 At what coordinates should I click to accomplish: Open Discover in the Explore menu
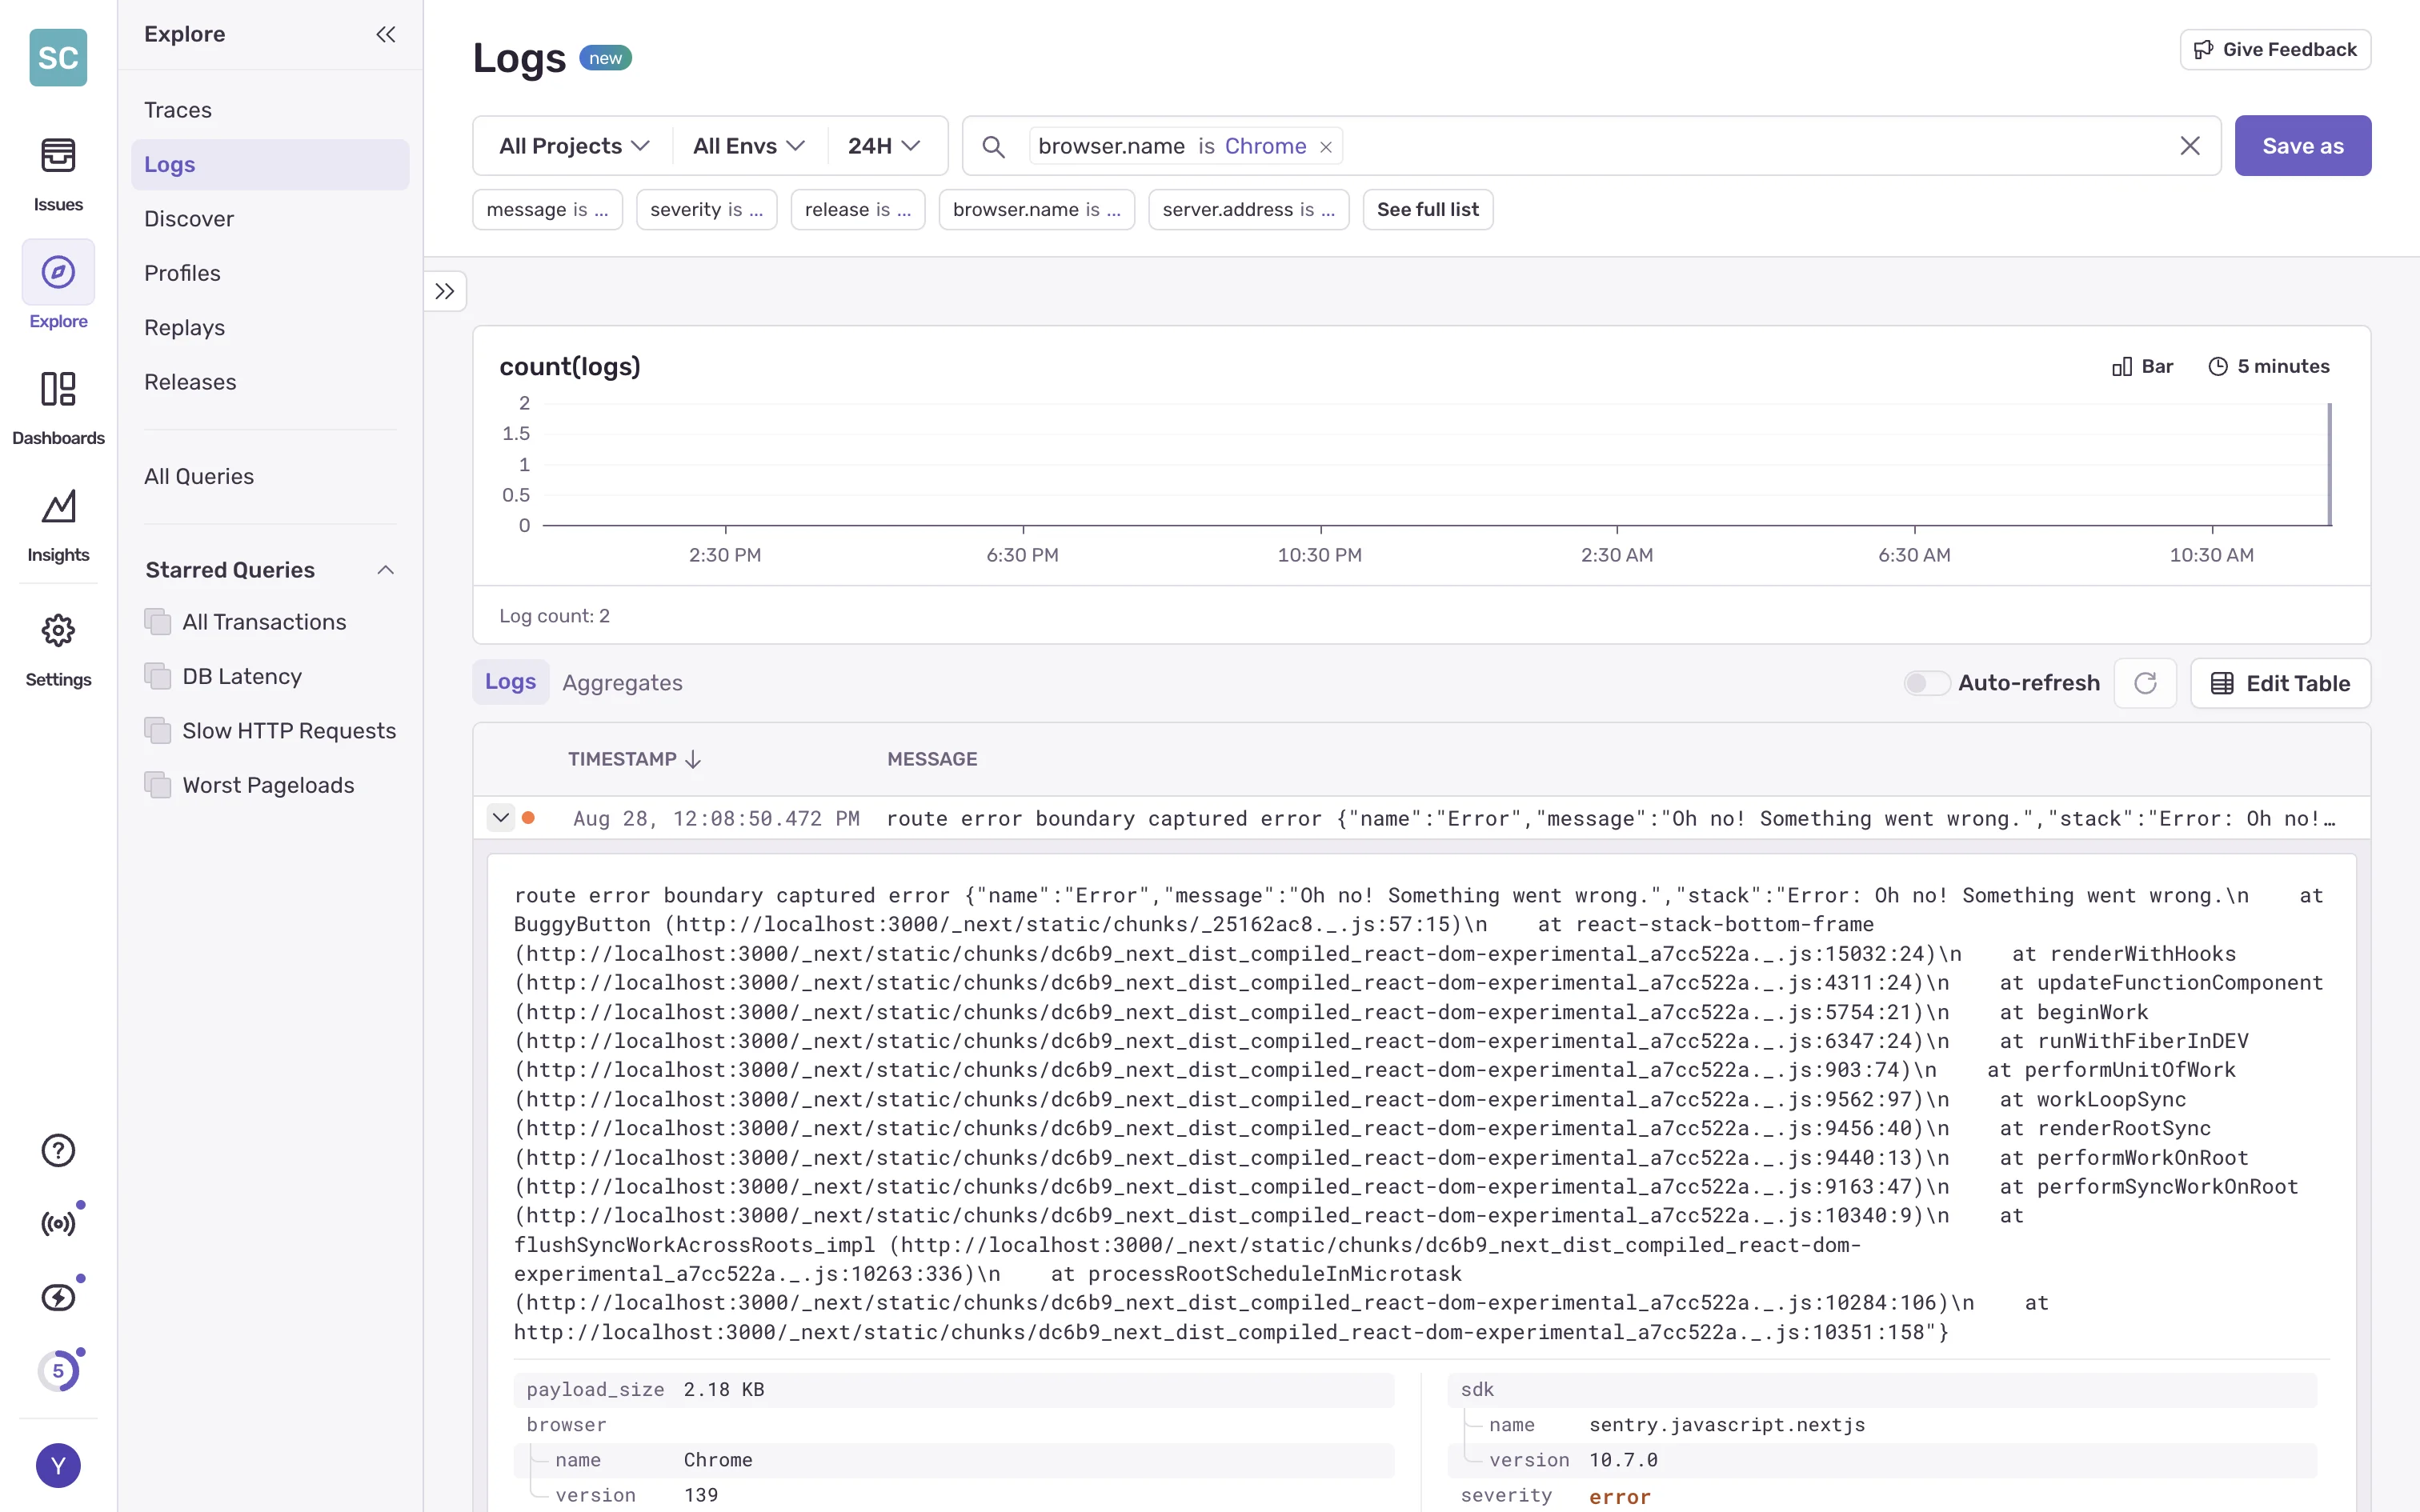(189, 218)
